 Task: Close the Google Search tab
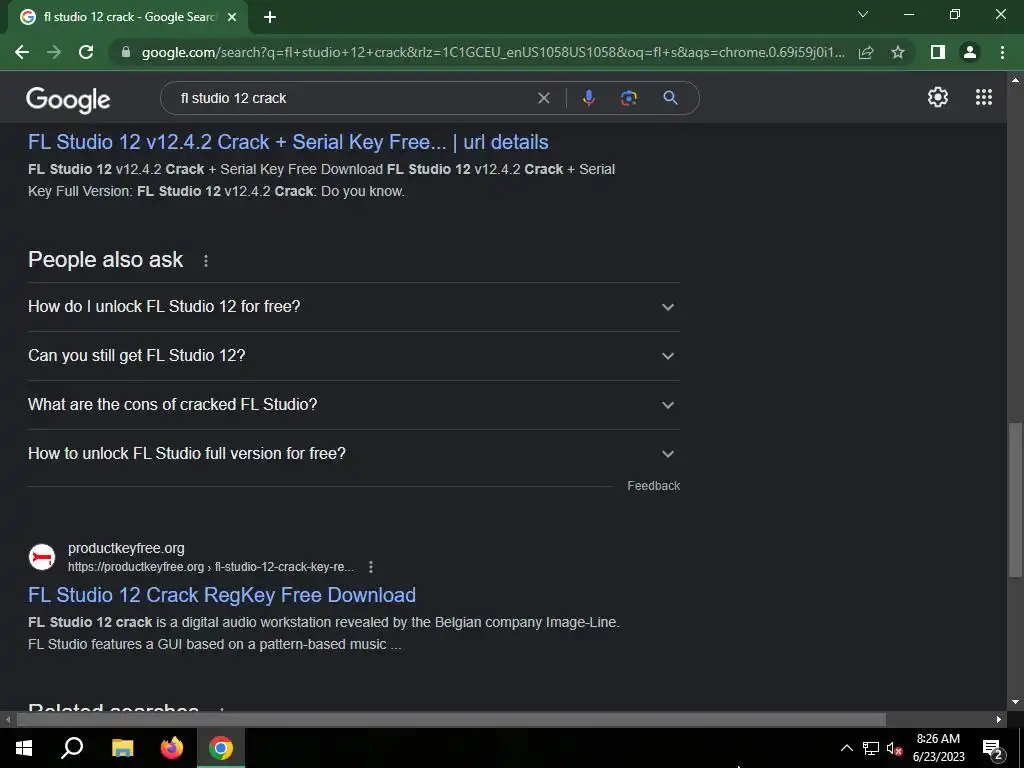click(232, 18)
